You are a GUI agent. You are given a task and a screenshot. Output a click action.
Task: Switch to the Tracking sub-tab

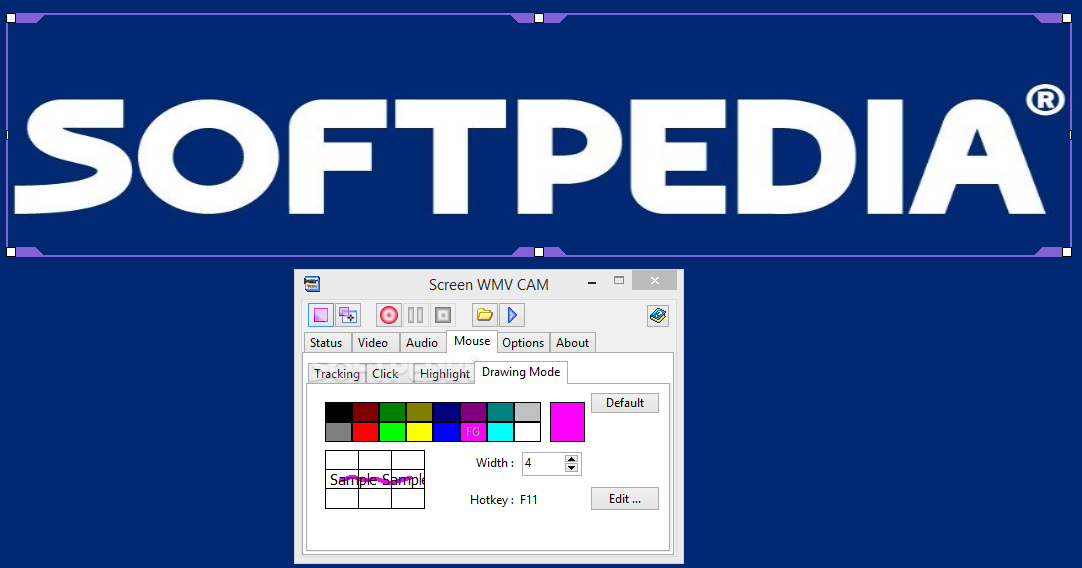click(337, 374)
